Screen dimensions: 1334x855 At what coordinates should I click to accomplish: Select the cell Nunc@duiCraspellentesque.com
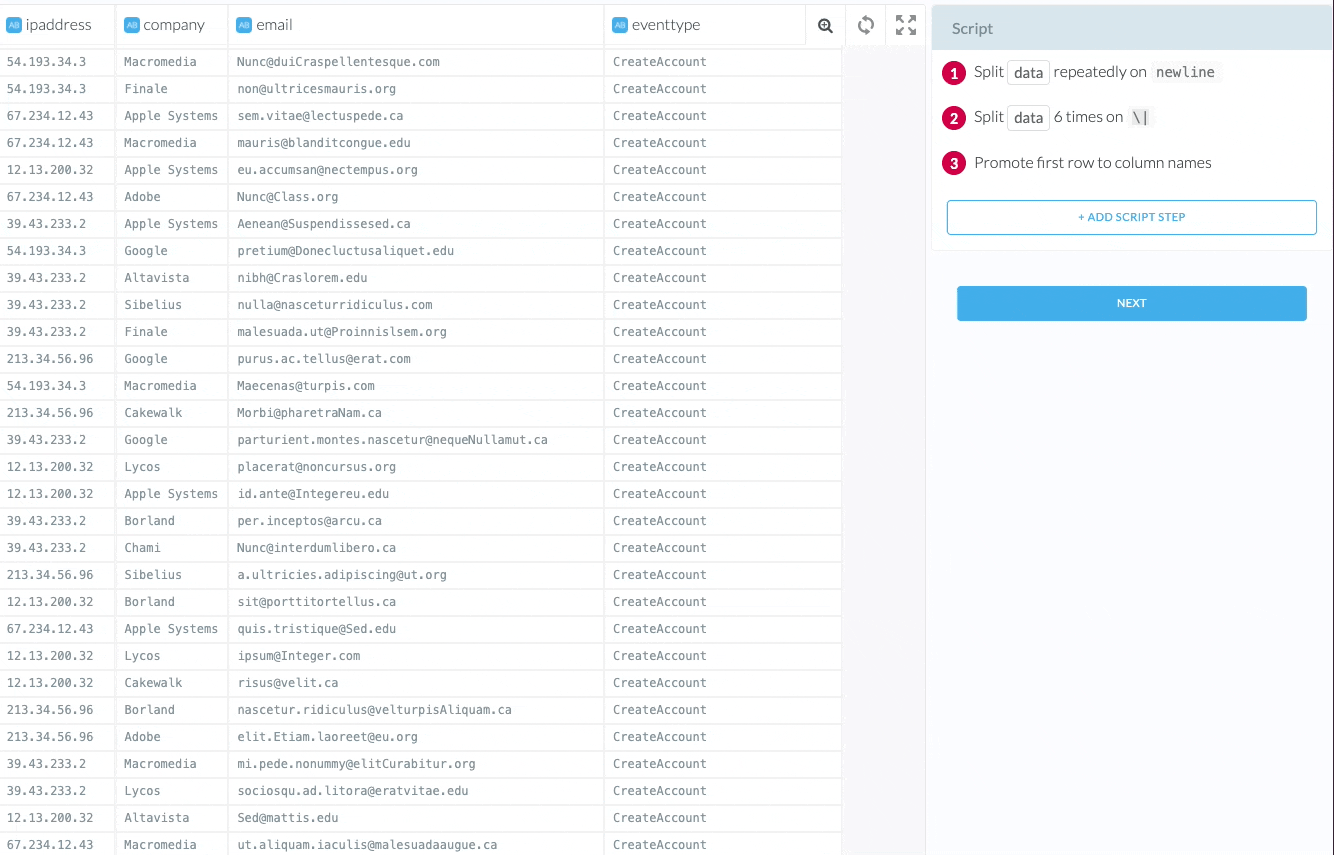pos(338,62)
